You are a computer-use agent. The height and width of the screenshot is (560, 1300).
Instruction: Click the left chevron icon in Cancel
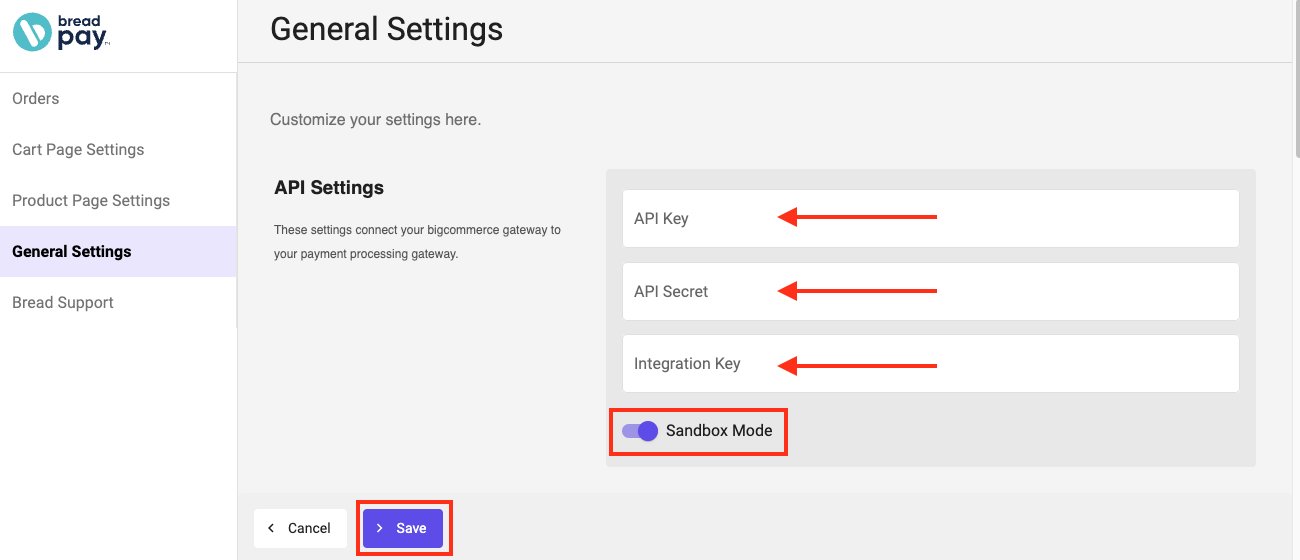tap(271, 528)
